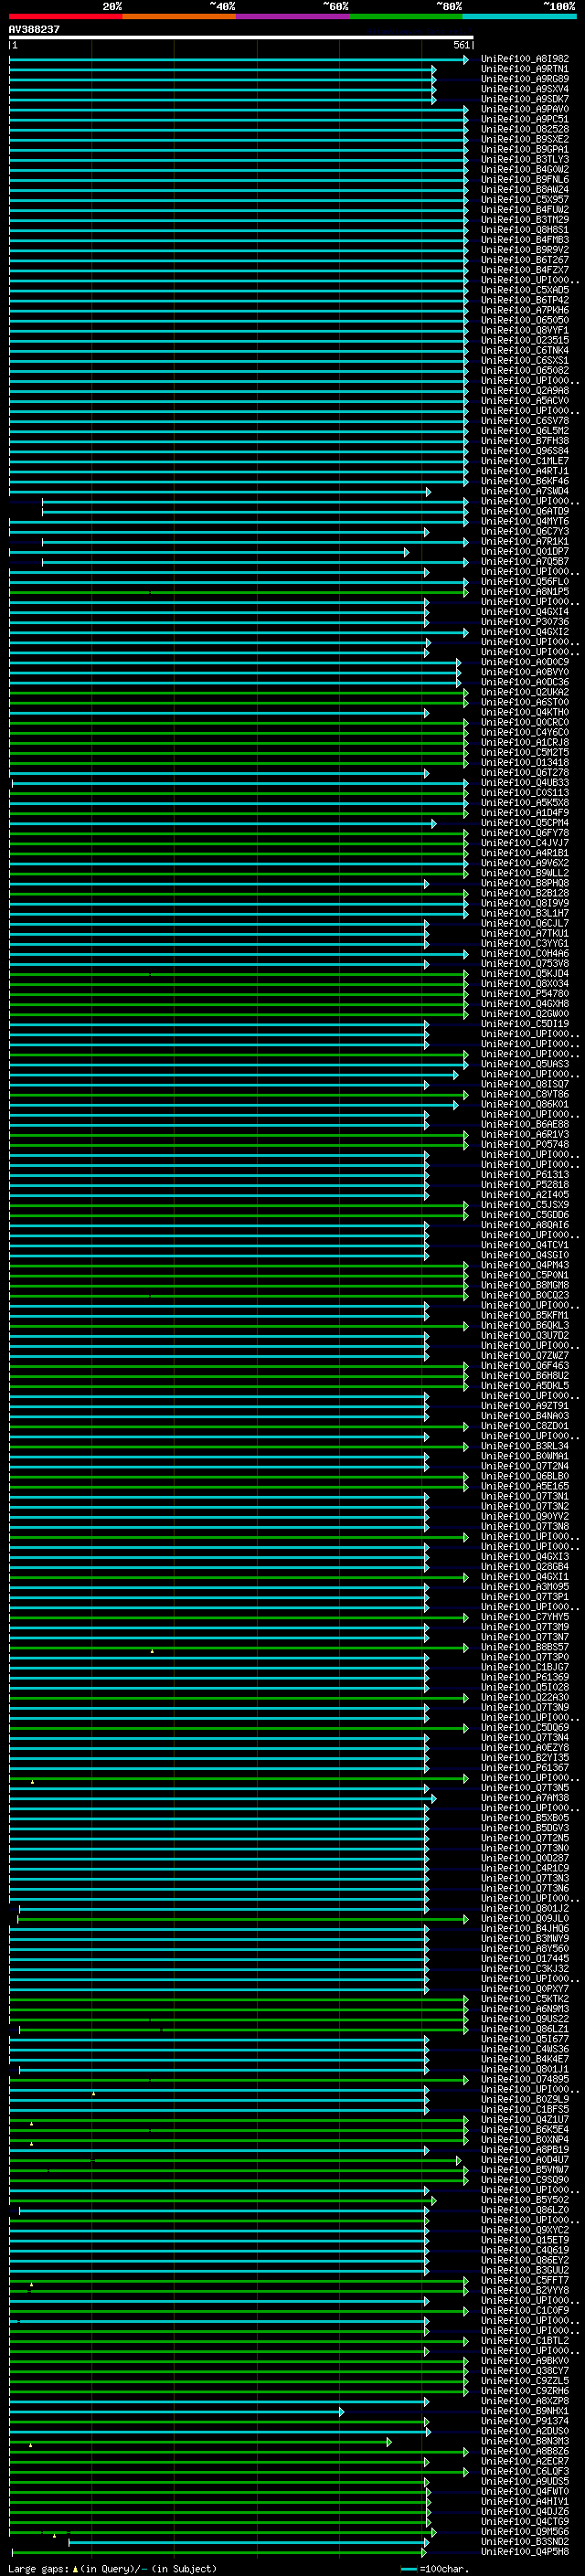
Task: Pick UniRef100_O65050 label
Action: pyautogui.click(x=525, y=320)
